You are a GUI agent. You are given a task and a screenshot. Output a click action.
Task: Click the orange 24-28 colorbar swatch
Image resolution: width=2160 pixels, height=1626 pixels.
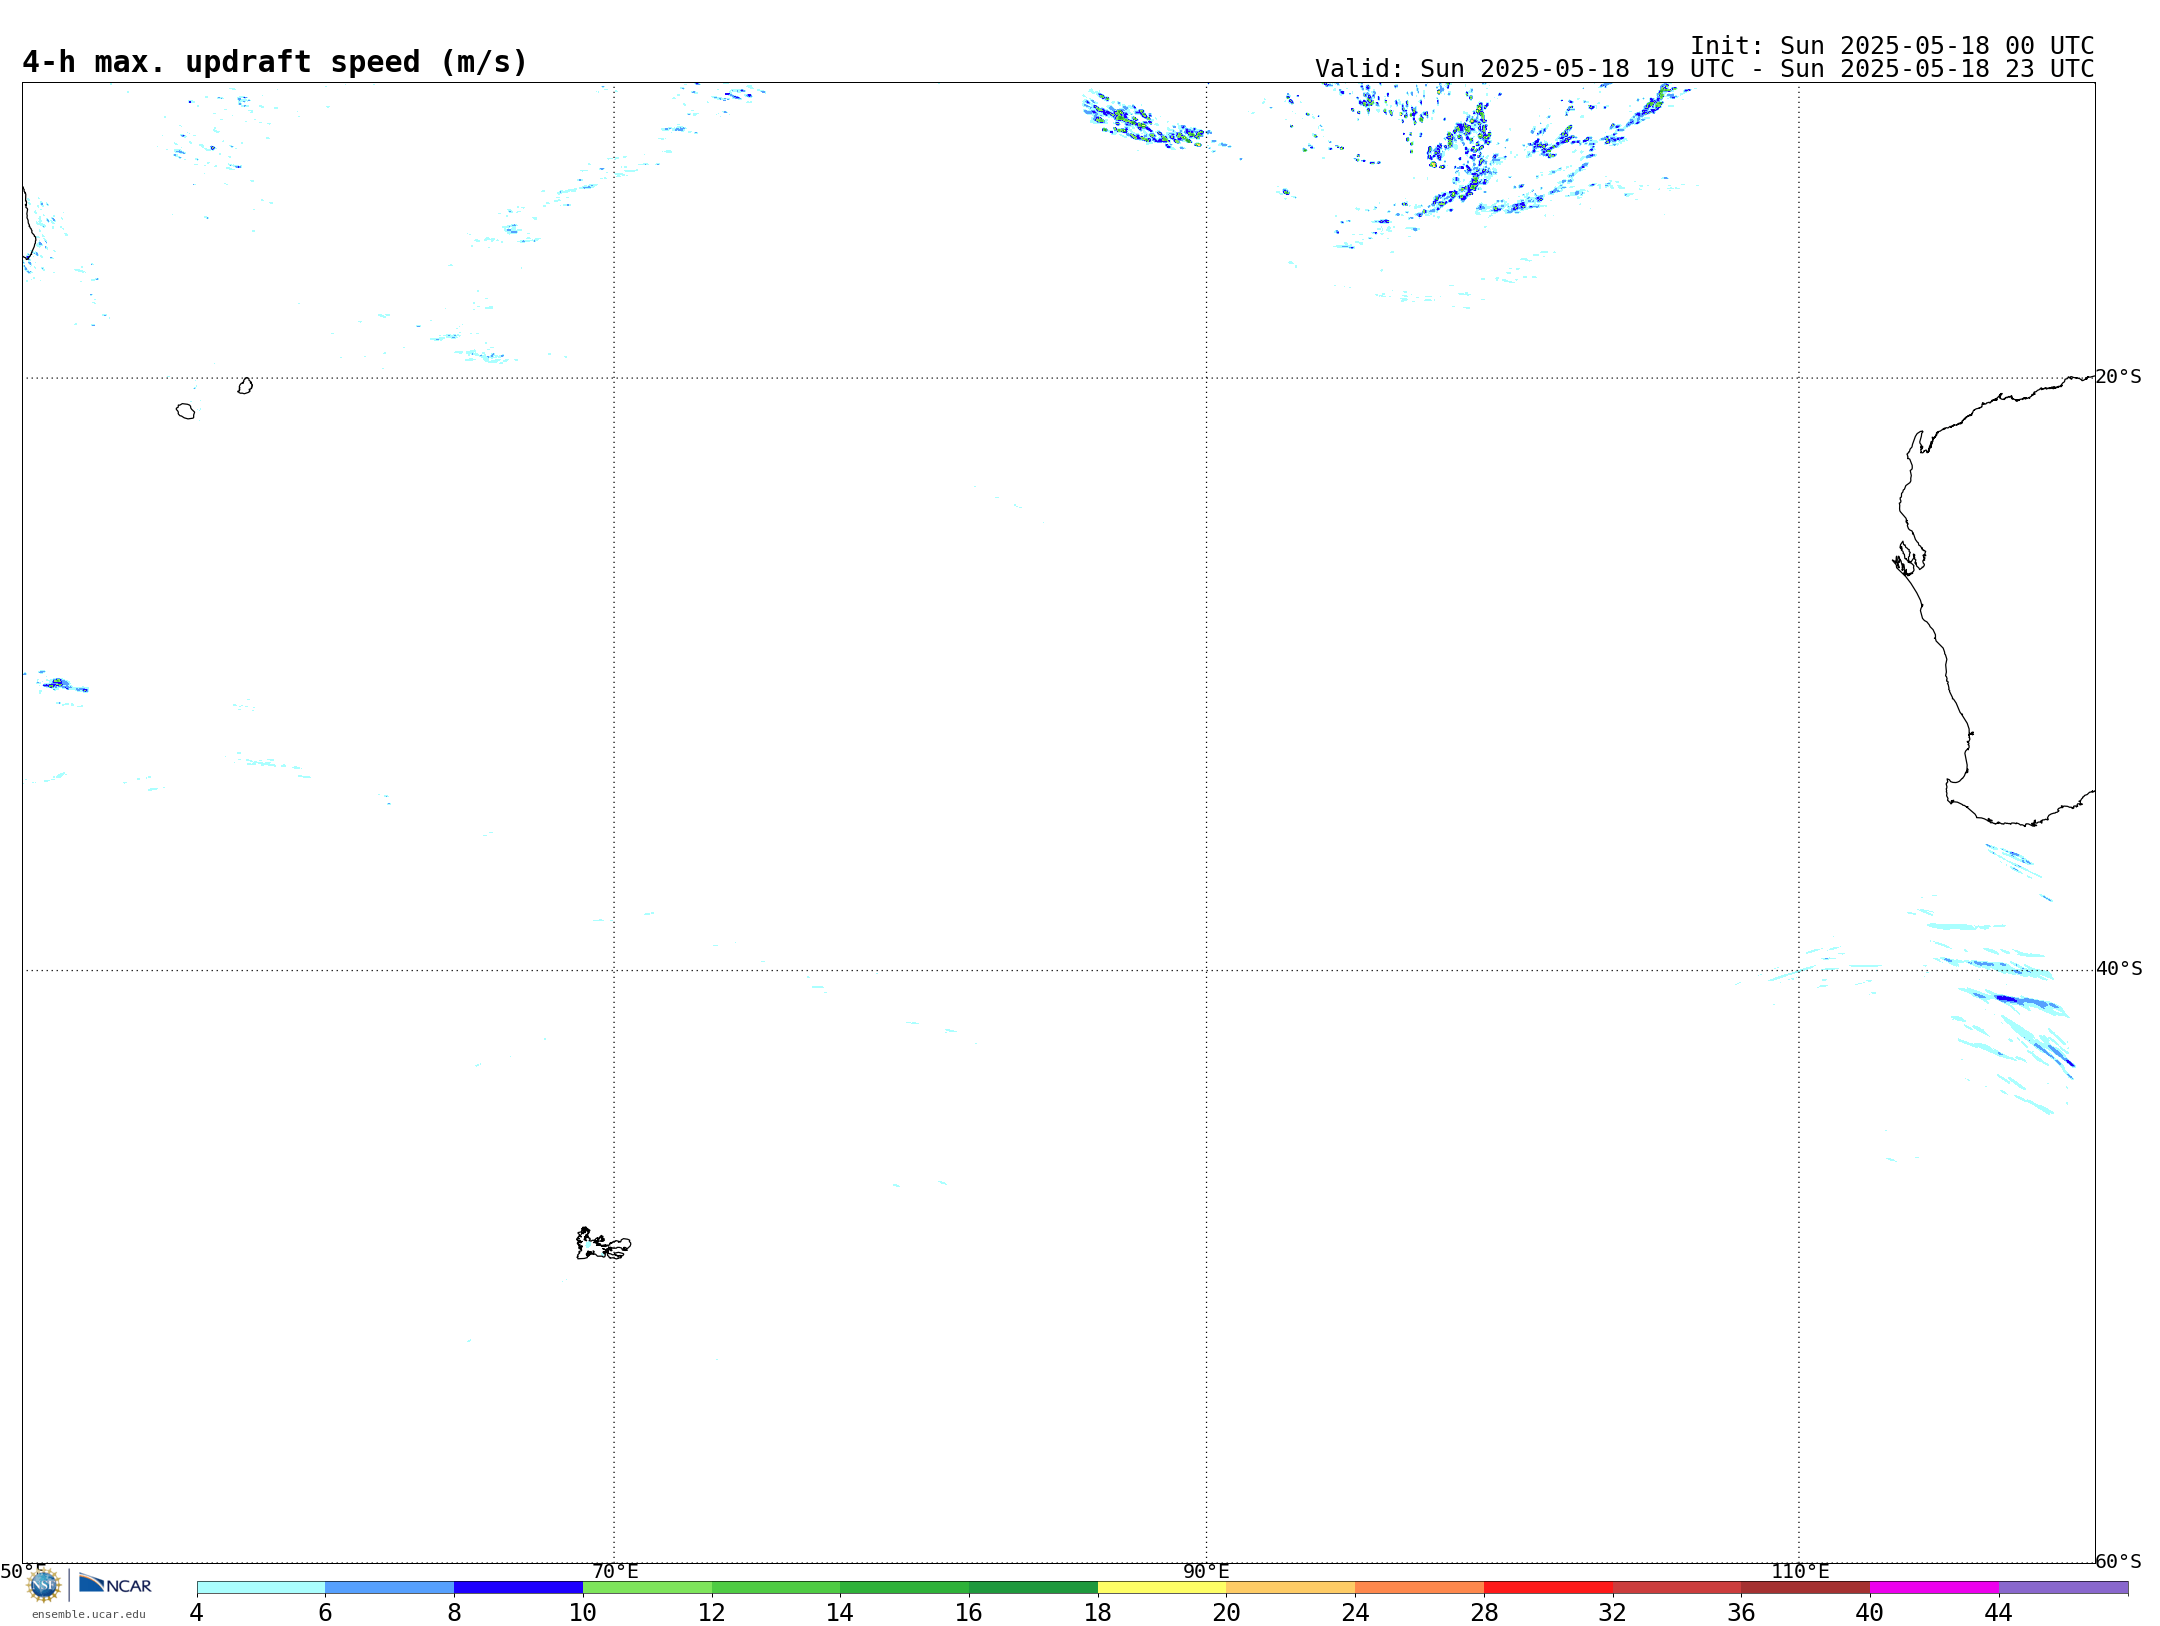1420,1587
